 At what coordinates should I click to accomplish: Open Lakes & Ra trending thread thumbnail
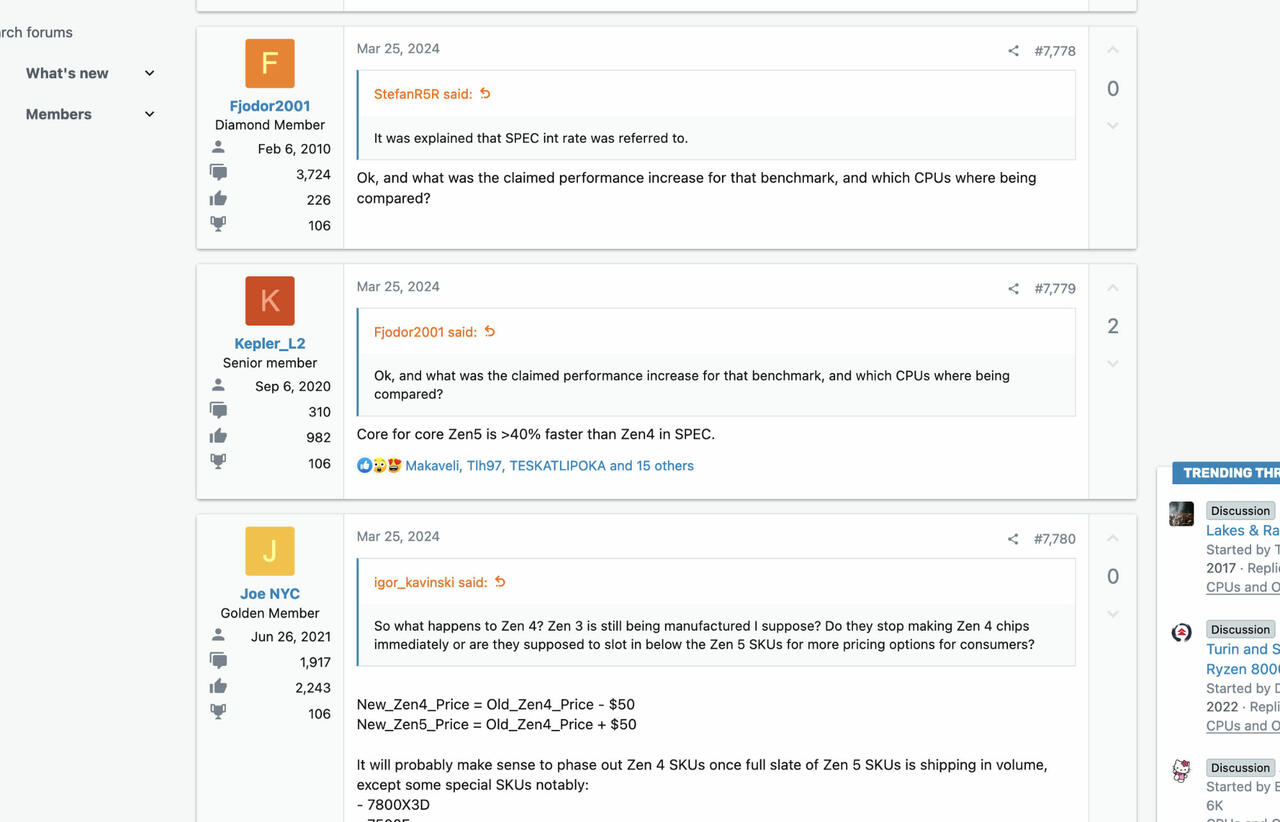click(1182, 514)
